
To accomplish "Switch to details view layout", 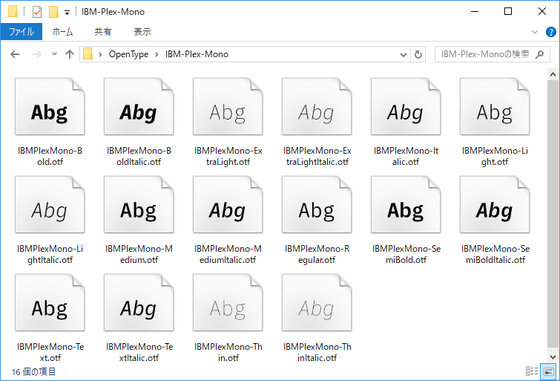I will tap(532, 371).
